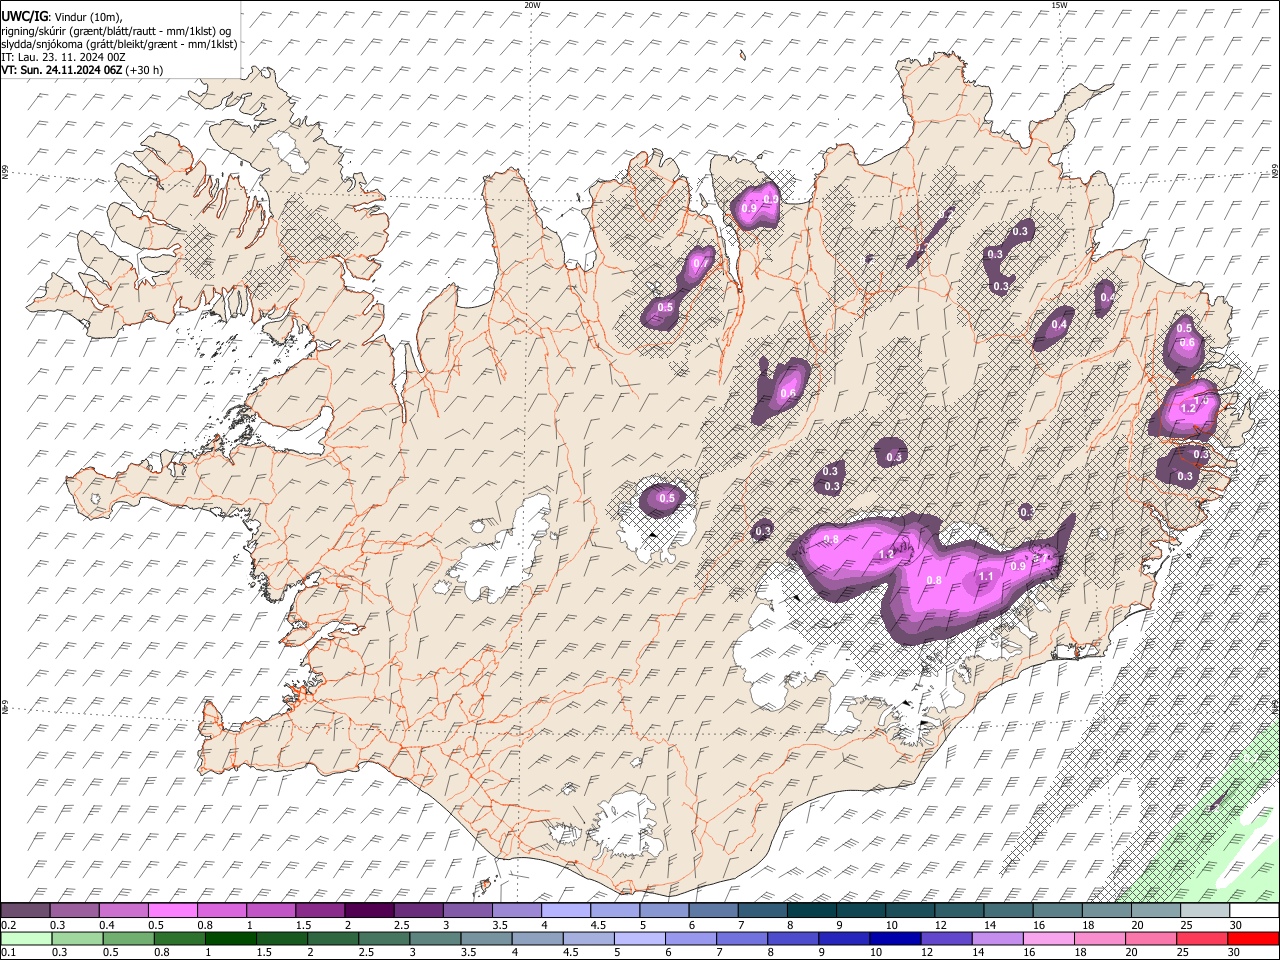
Task: Click the dark teal 8–9 snow legend swatch
Action: [x=812, y=910]
